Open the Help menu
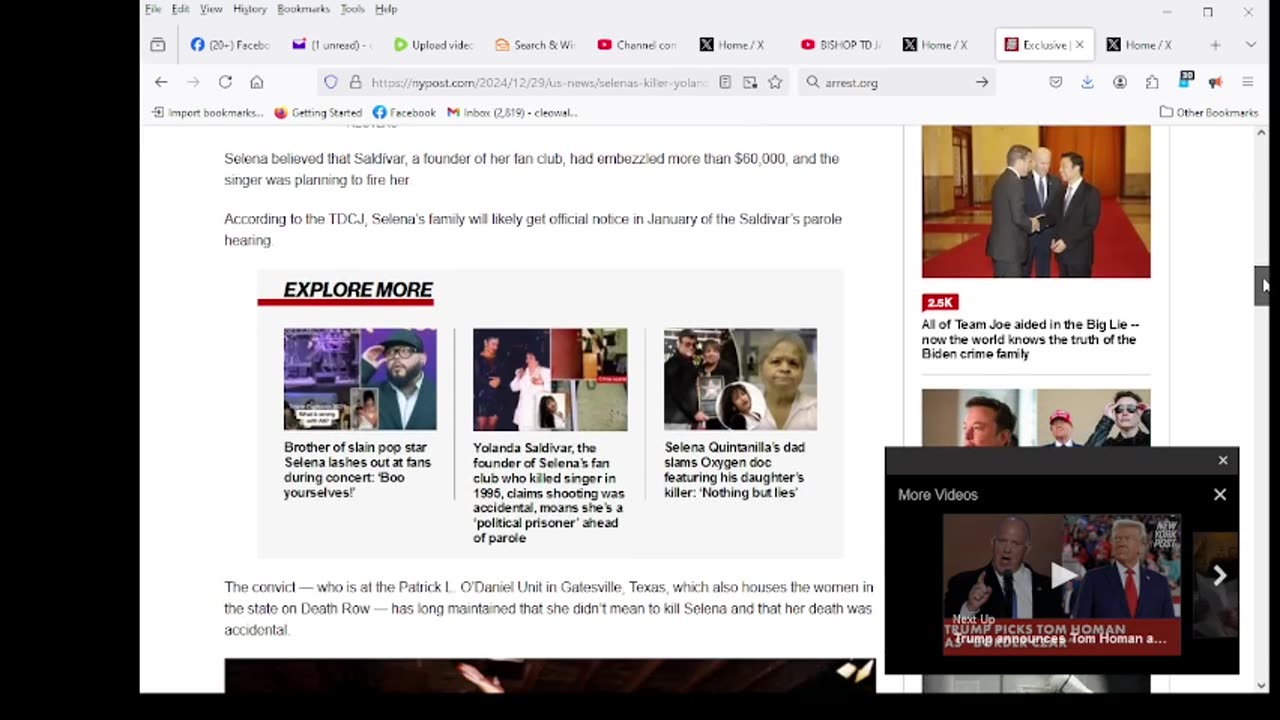The image size is (1280, 720). pyautogui.click(x=386, y=9)
